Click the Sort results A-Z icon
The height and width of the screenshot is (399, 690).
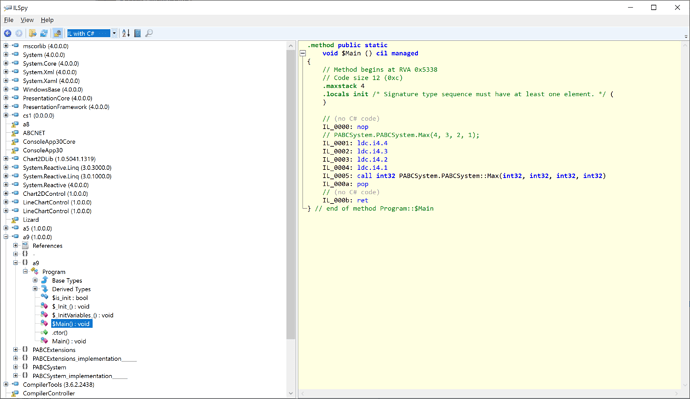[126, 33]
